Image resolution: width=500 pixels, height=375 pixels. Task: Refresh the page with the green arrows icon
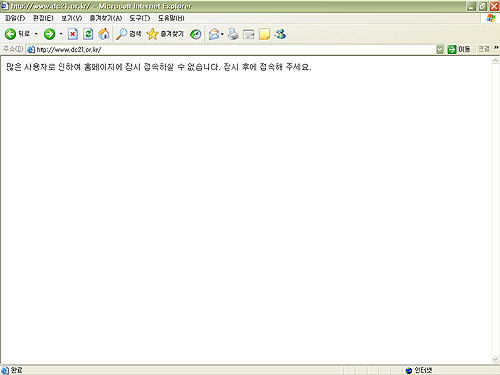point(88,34)
